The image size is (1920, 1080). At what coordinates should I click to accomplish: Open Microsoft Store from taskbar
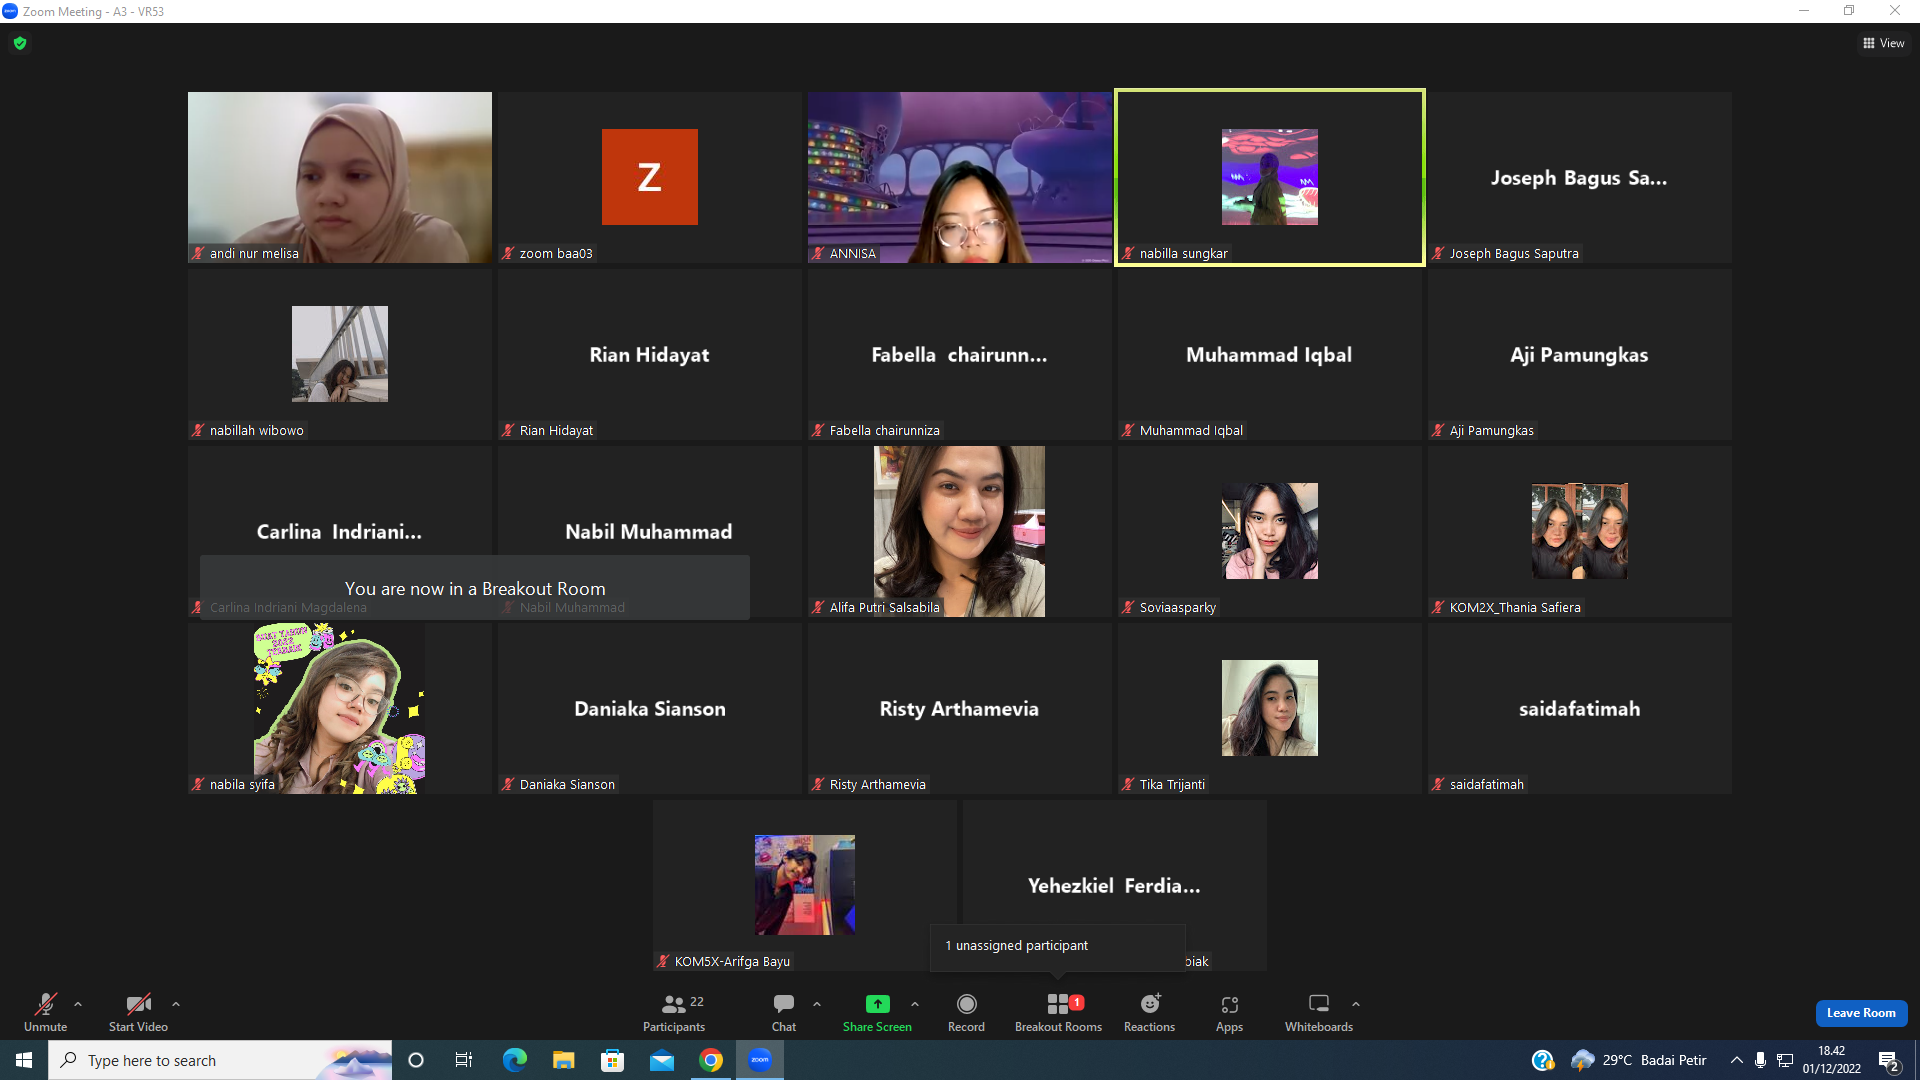tap(612, 1060)
